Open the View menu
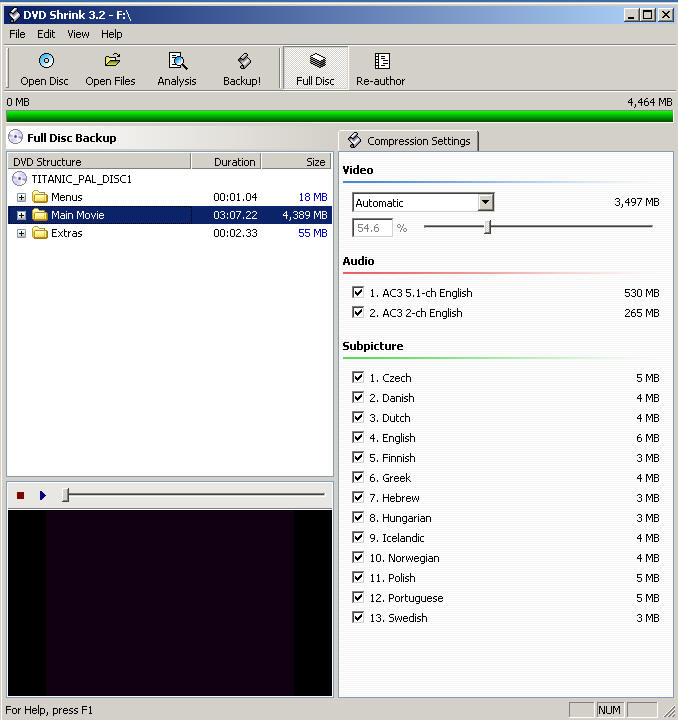 click(78, 34)
